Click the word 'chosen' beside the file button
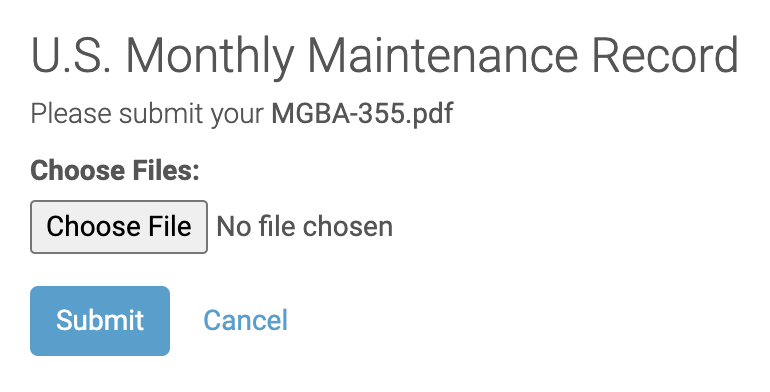770x392 pixels. [x=348, y=227]
